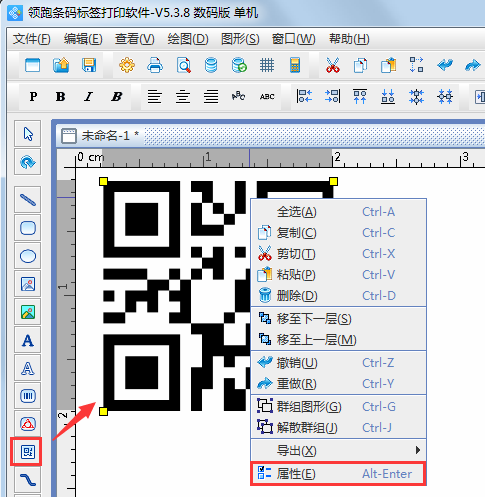
Task: Open file using the folder icon
Action: pos(61,65)
